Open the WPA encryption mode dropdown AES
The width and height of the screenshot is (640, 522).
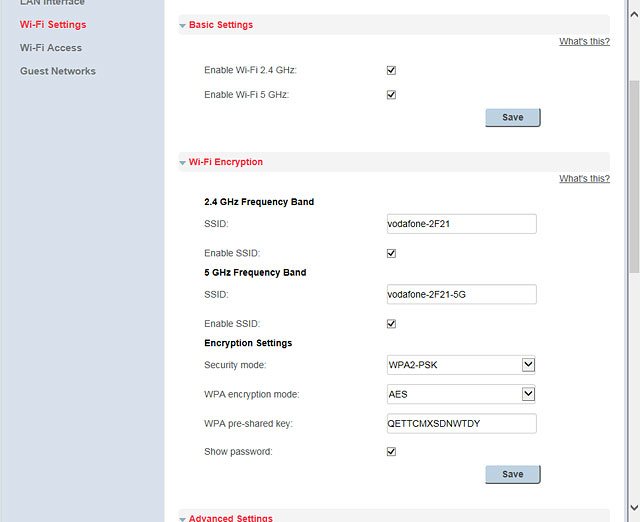coord(461,394)
